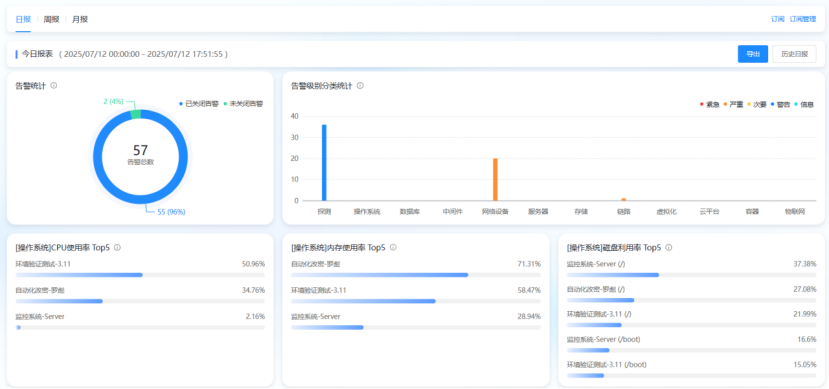Switch to the 月报 tab
Viewport: 829px width, 389px height.
tap(80, 20)
